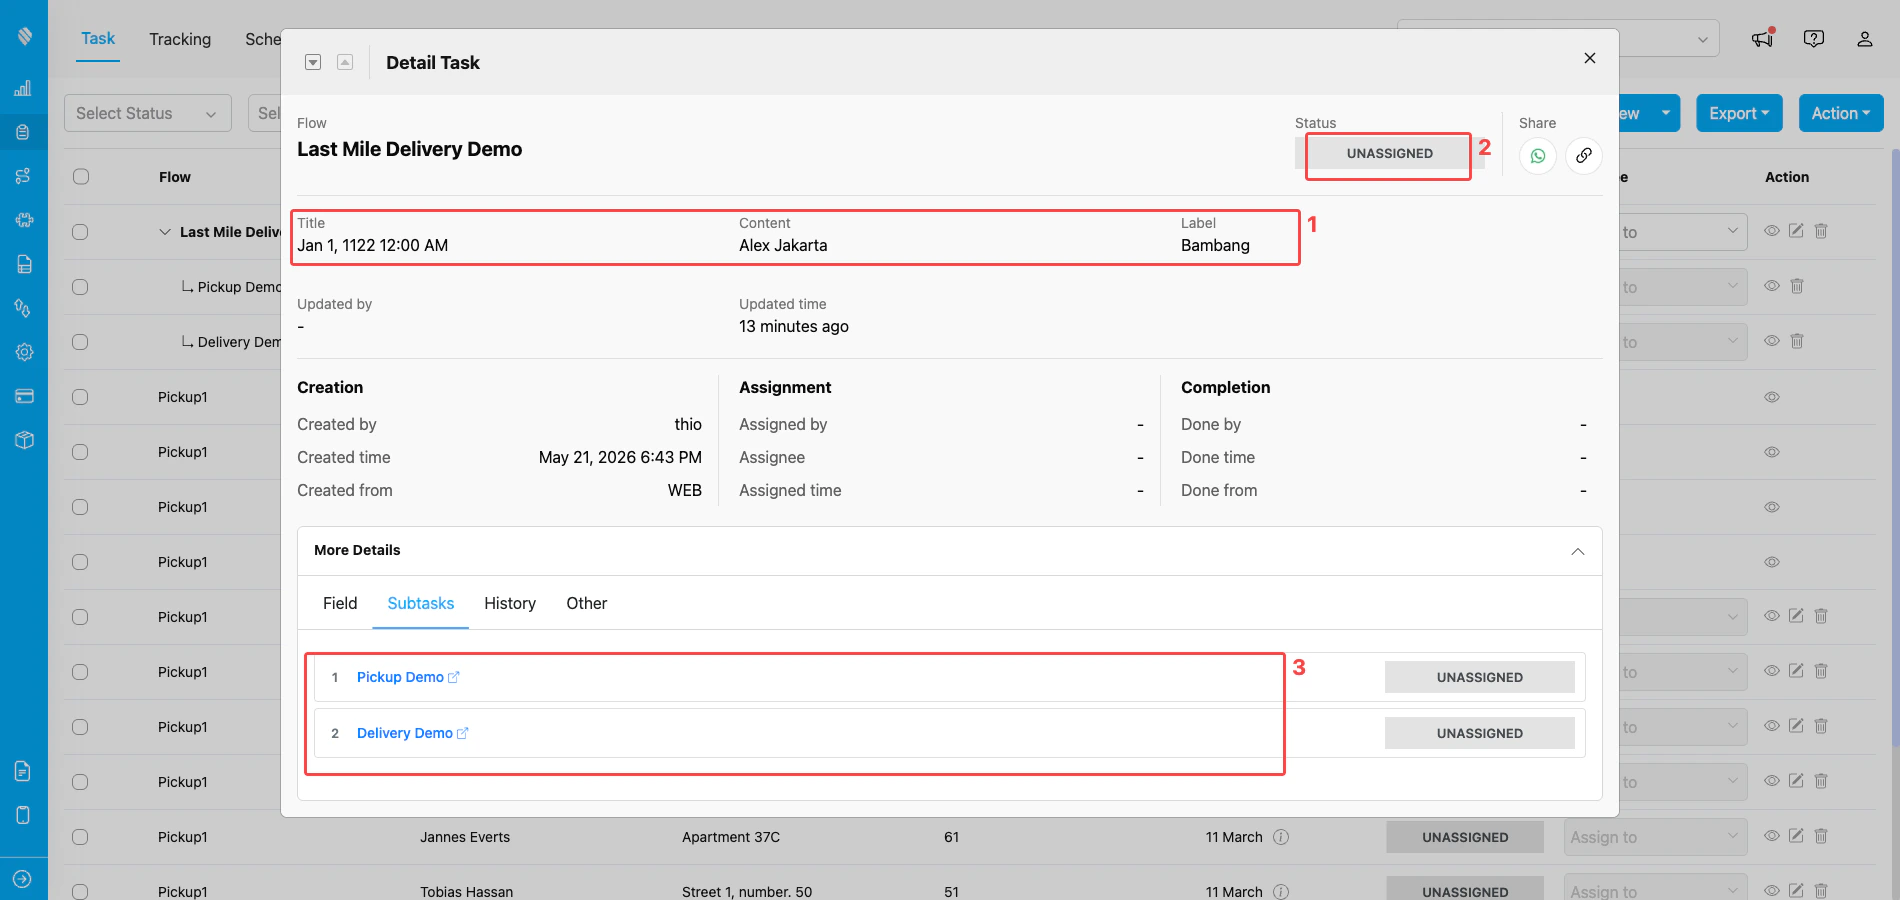The width and height of the screenshot is (1900, 900).
Task: Open analytics chart icon in sidebar
Action: coord(24,88)
